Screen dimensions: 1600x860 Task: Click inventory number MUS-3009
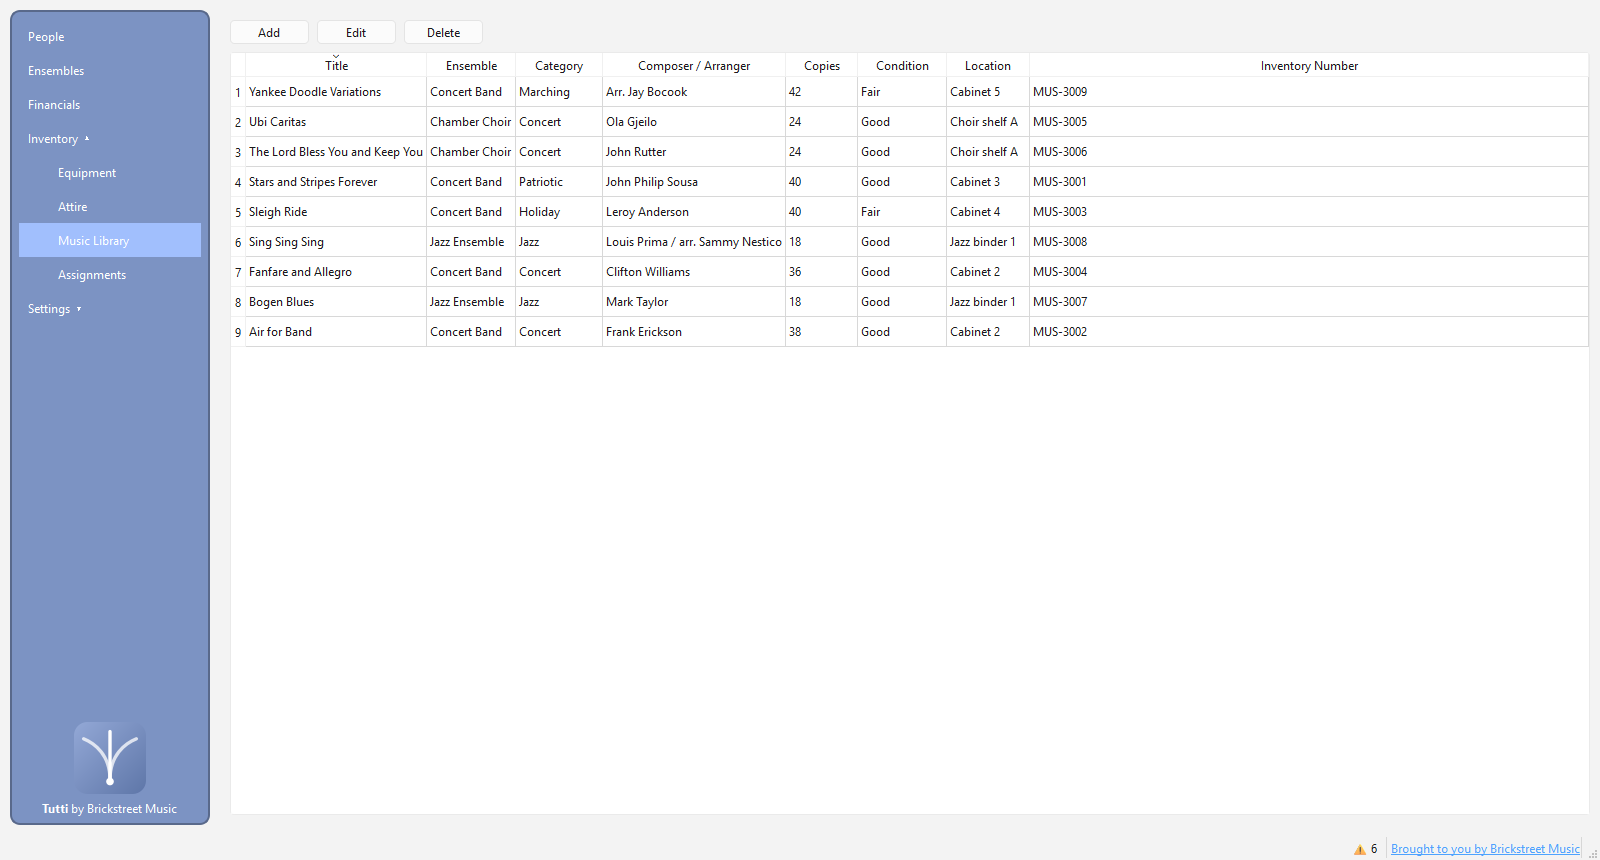(x=1309, y=92)
